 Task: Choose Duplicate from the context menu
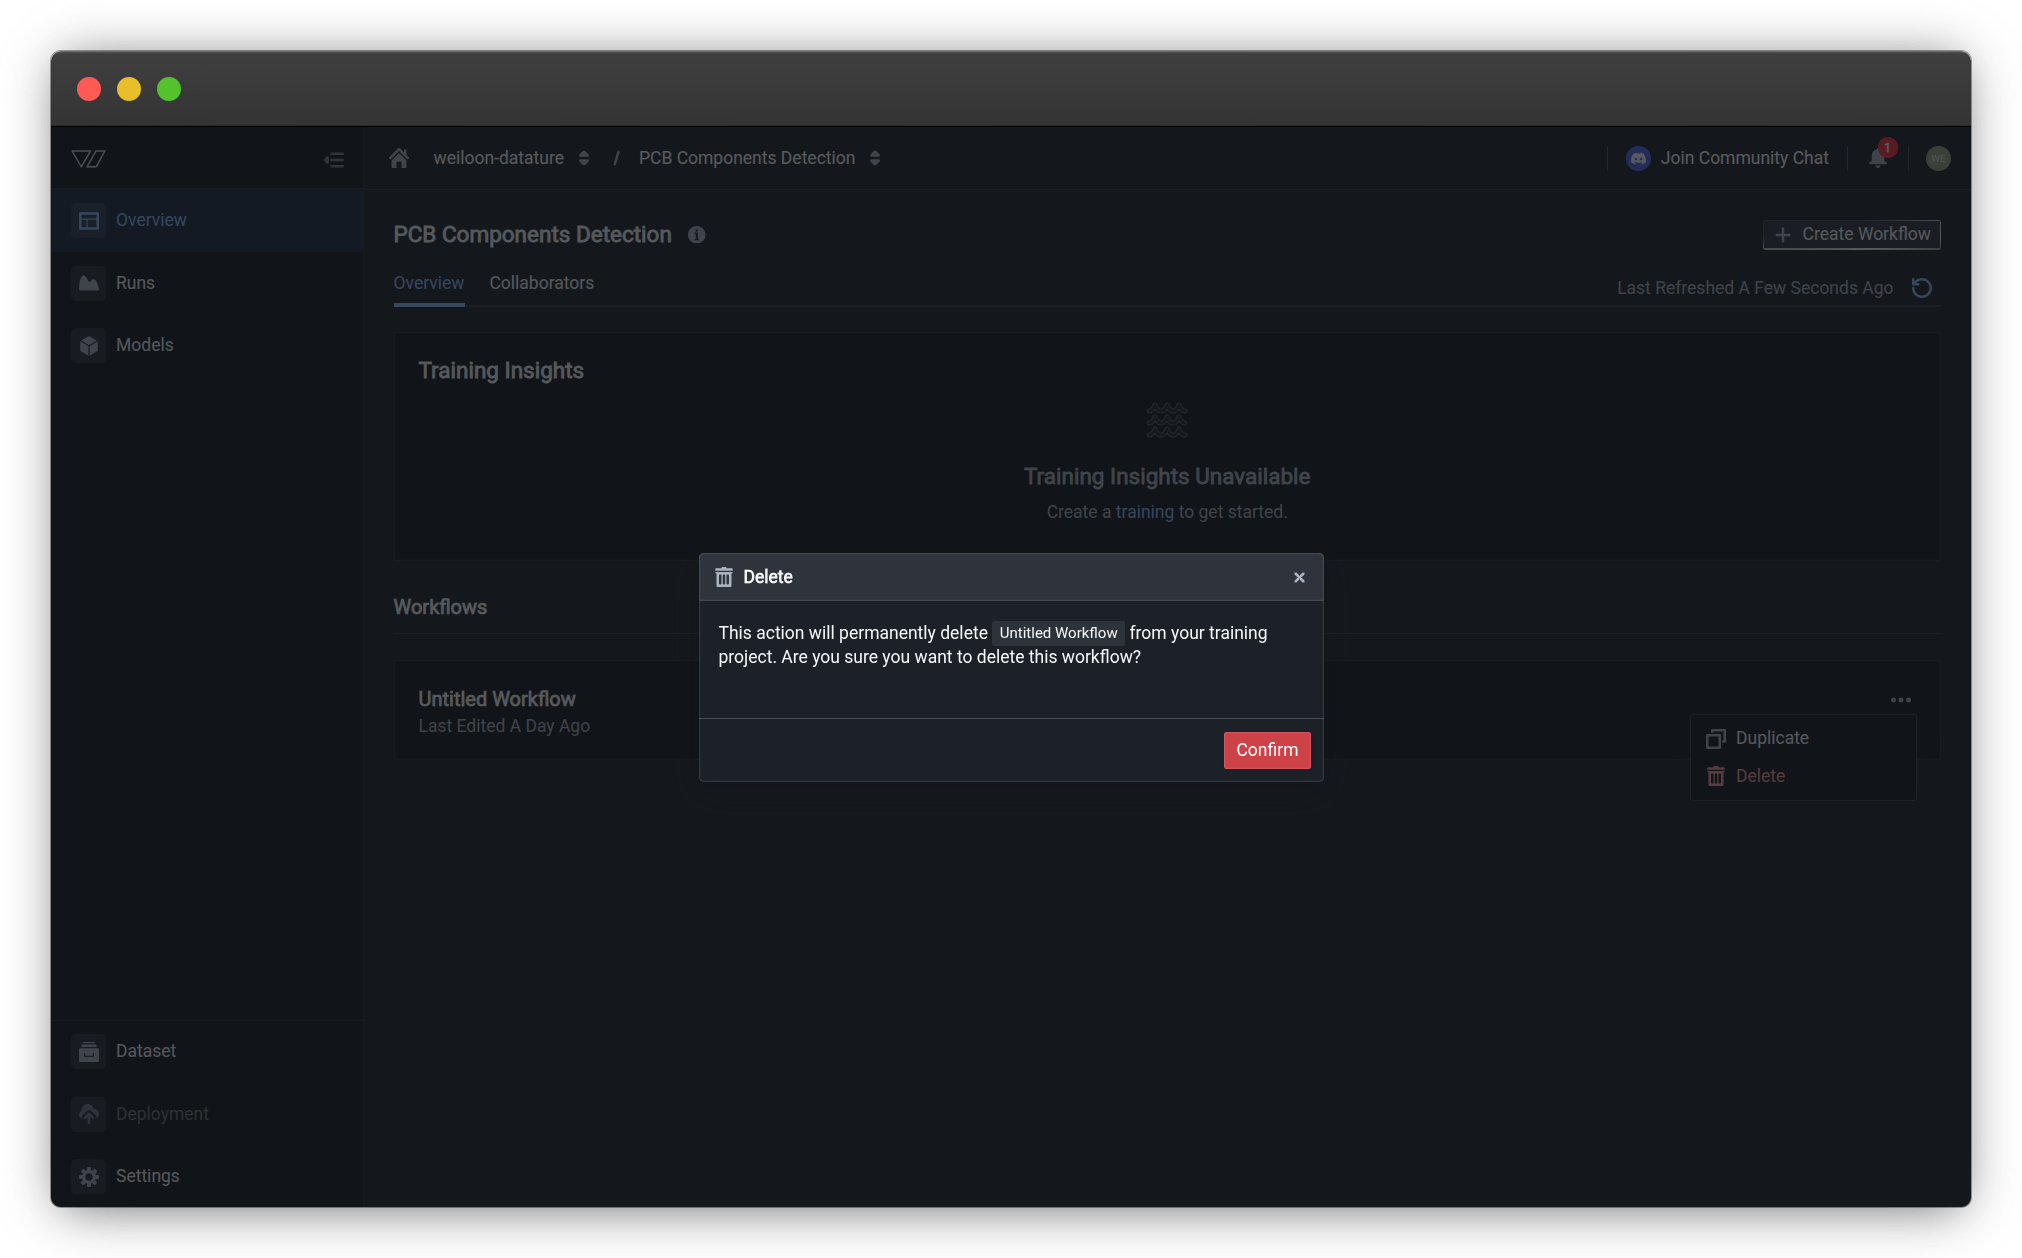1771,738
